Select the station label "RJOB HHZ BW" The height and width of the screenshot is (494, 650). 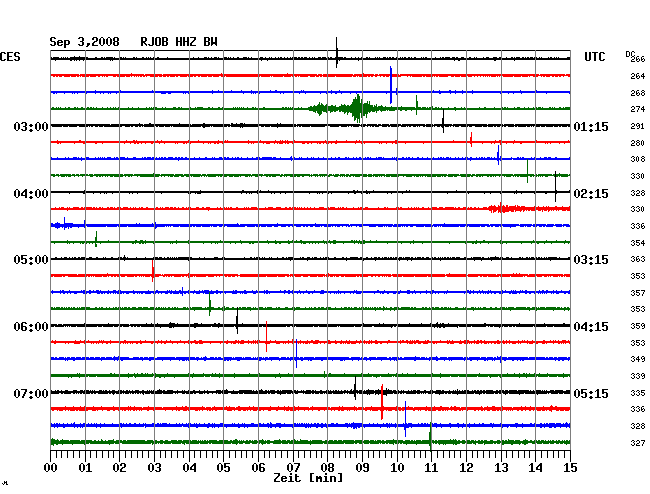(179, 42)
